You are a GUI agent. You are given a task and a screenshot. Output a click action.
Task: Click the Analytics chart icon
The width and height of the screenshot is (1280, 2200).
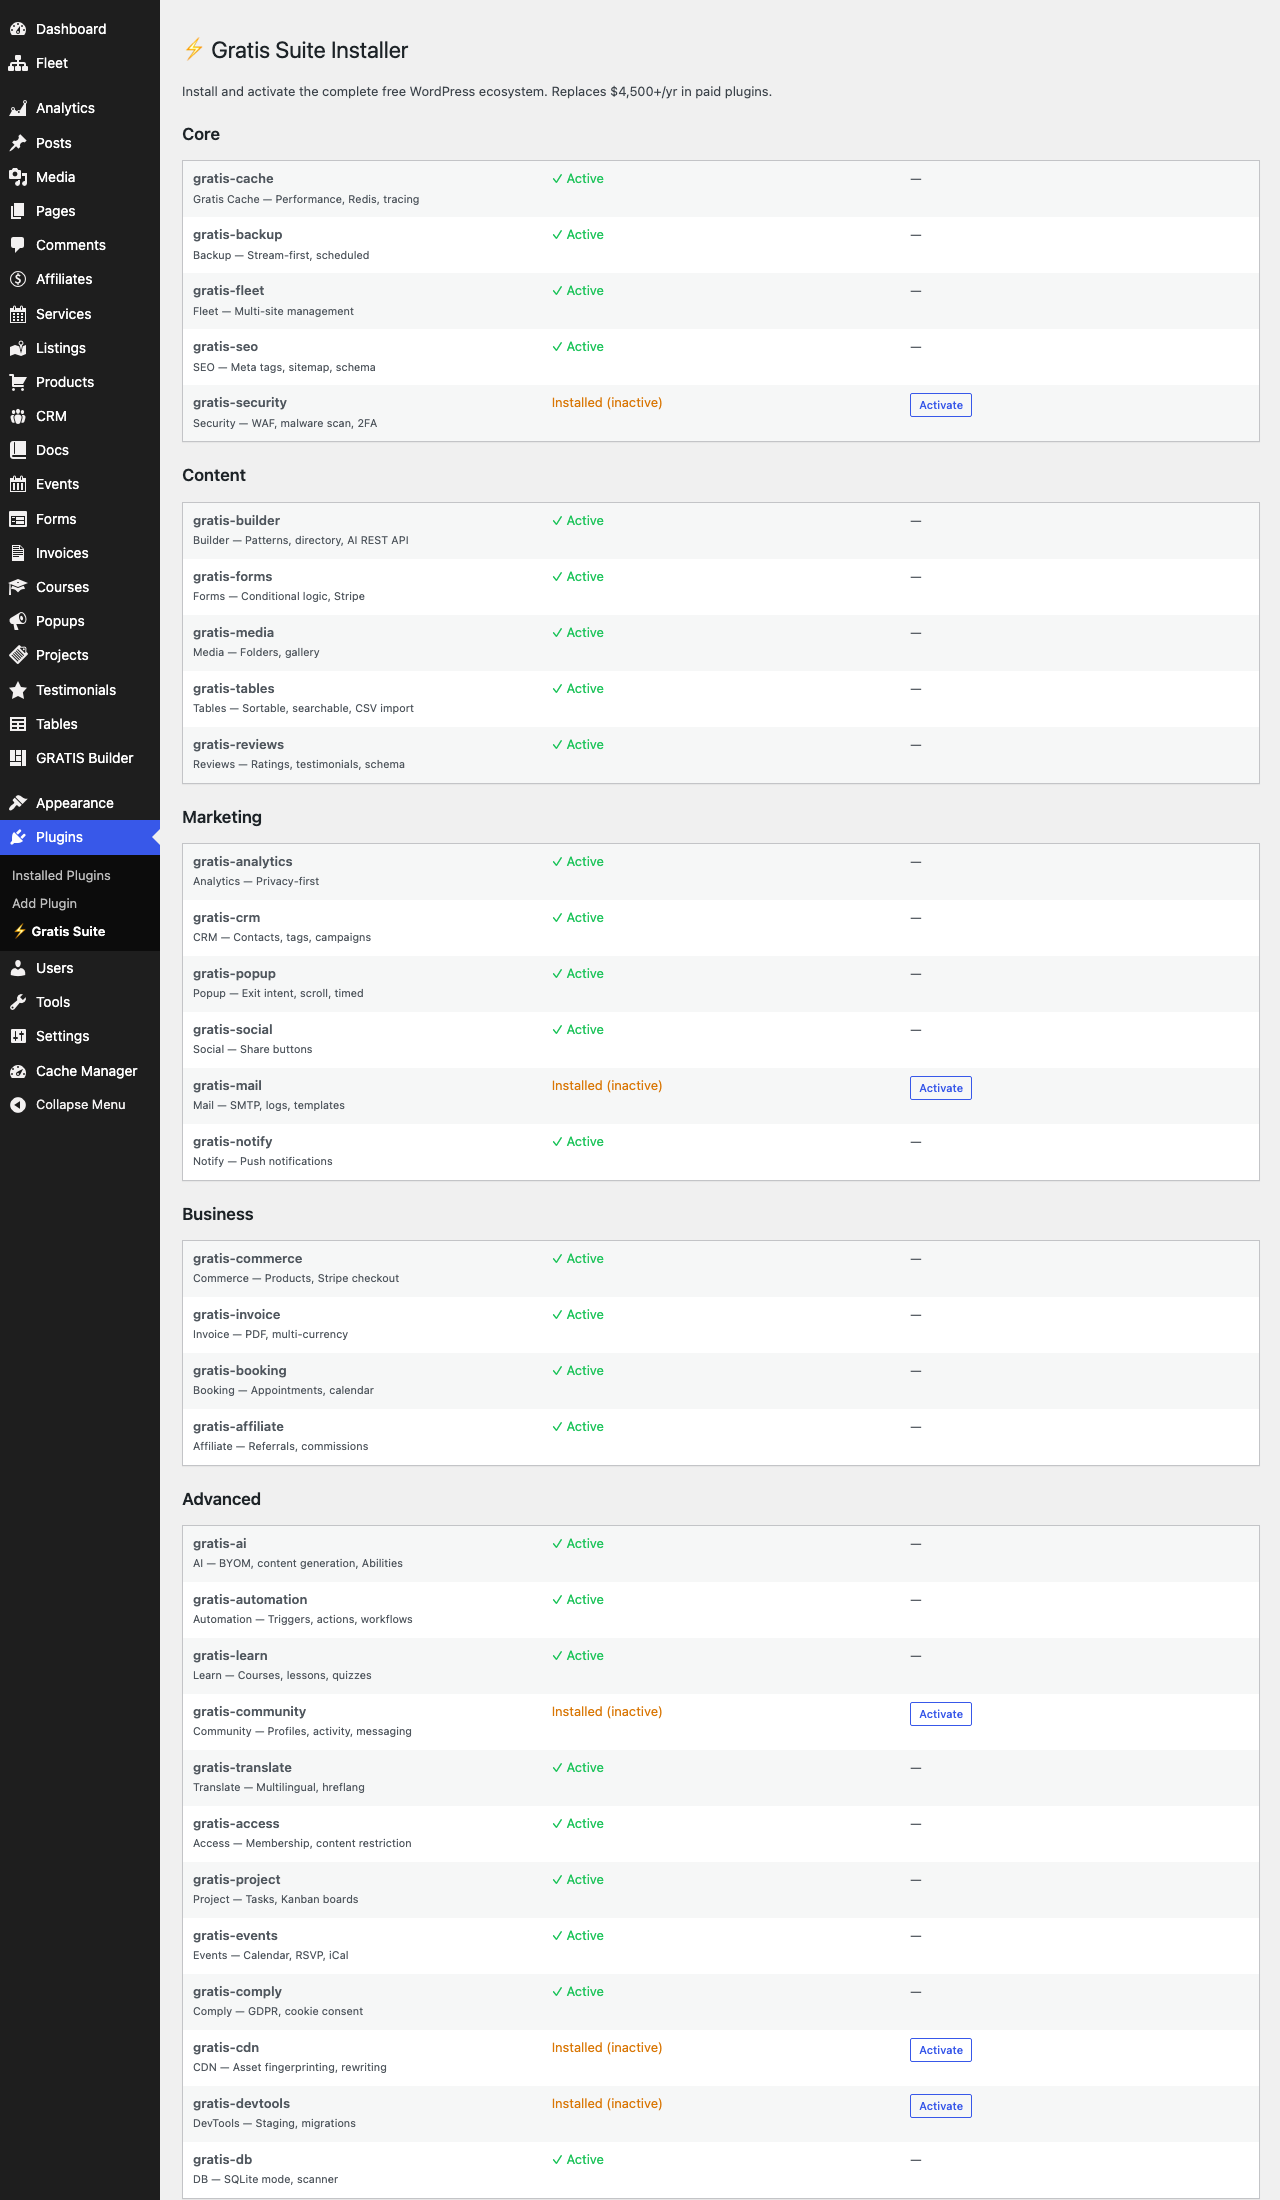pyautogui.click(x=18, y=108)
